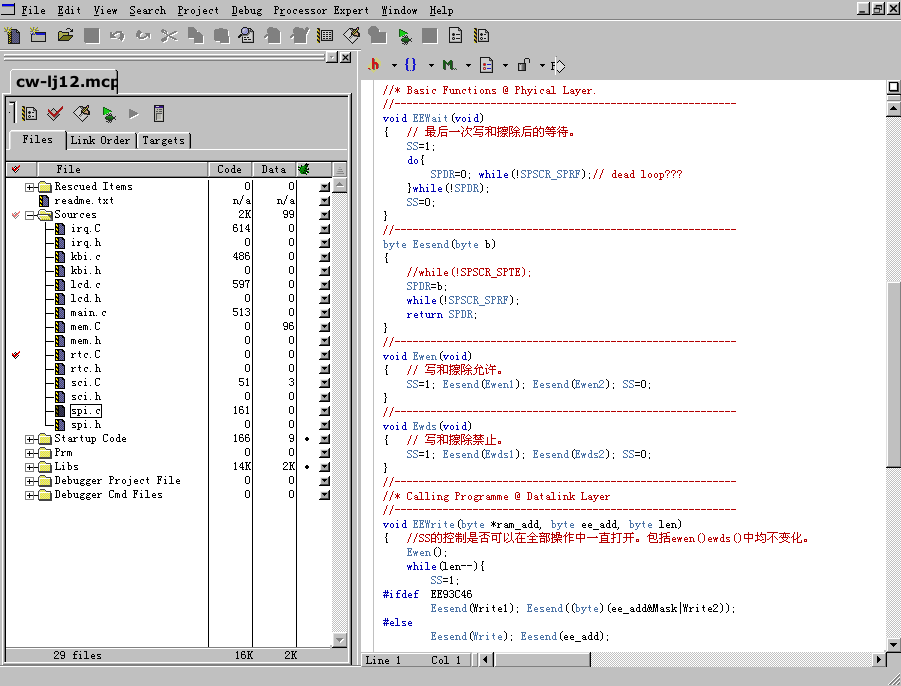Click the Cut scissors icon
Image resolution: width=901 pixels, height=686 pixels.
point(169,36)
